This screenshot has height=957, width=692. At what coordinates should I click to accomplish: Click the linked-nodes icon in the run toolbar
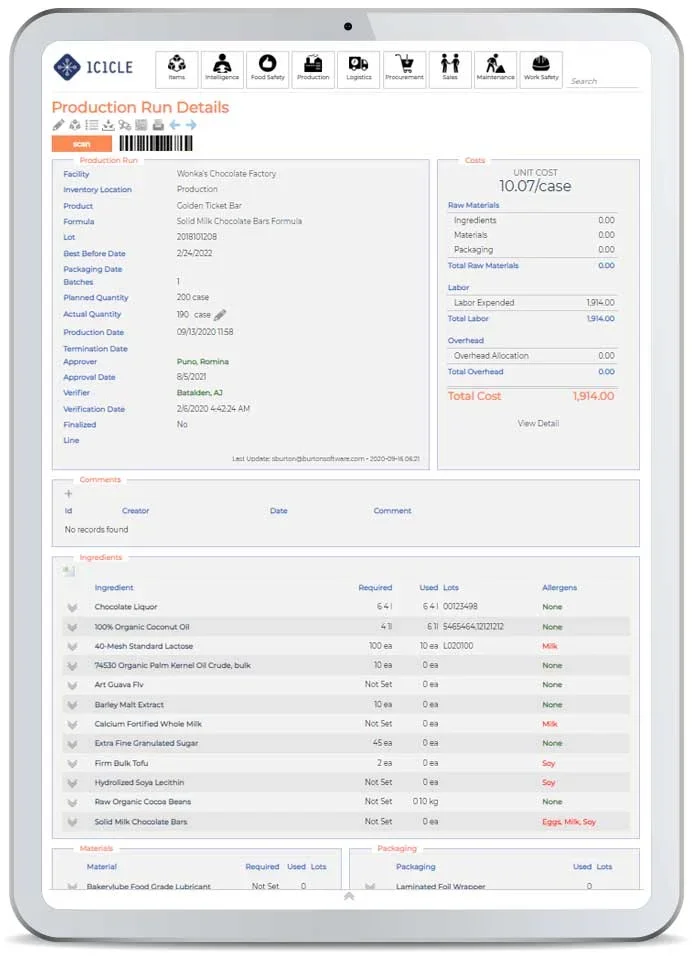(124, 125)
